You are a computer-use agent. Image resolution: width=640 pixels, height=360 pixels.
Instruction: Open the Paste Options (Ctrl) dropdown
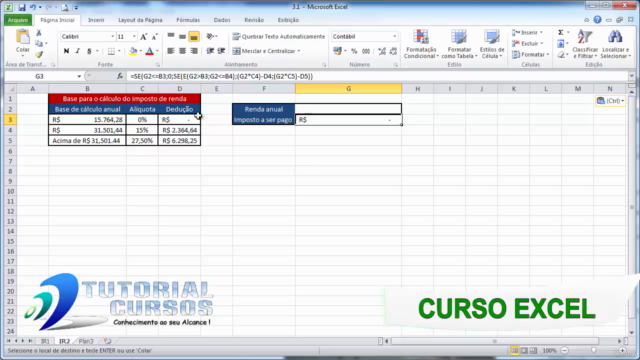click(x=610, y=101)
